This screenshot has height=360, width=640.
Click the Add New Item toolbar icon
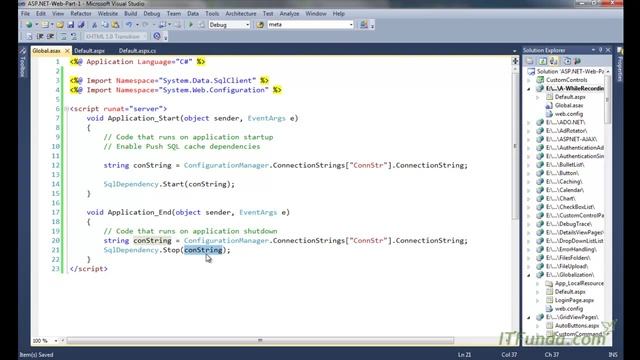(x=45, y=25)
